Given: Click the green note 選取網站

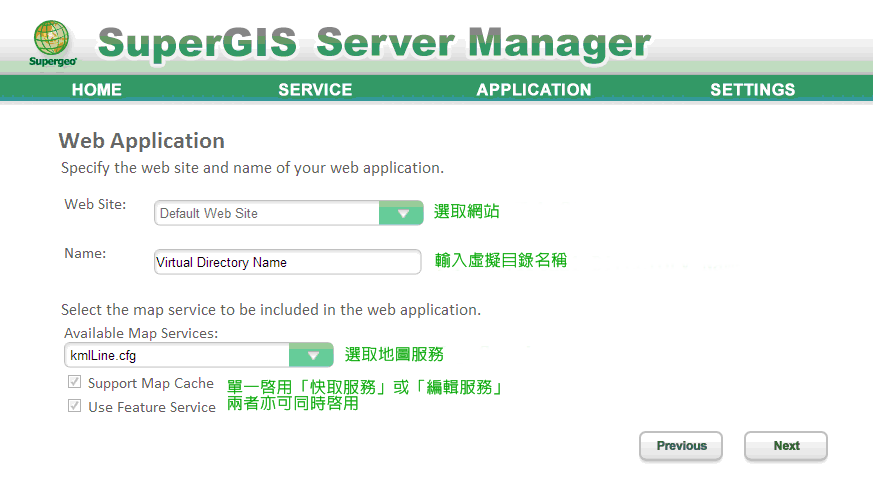Looking at the screenshot, I should point(467,212).
